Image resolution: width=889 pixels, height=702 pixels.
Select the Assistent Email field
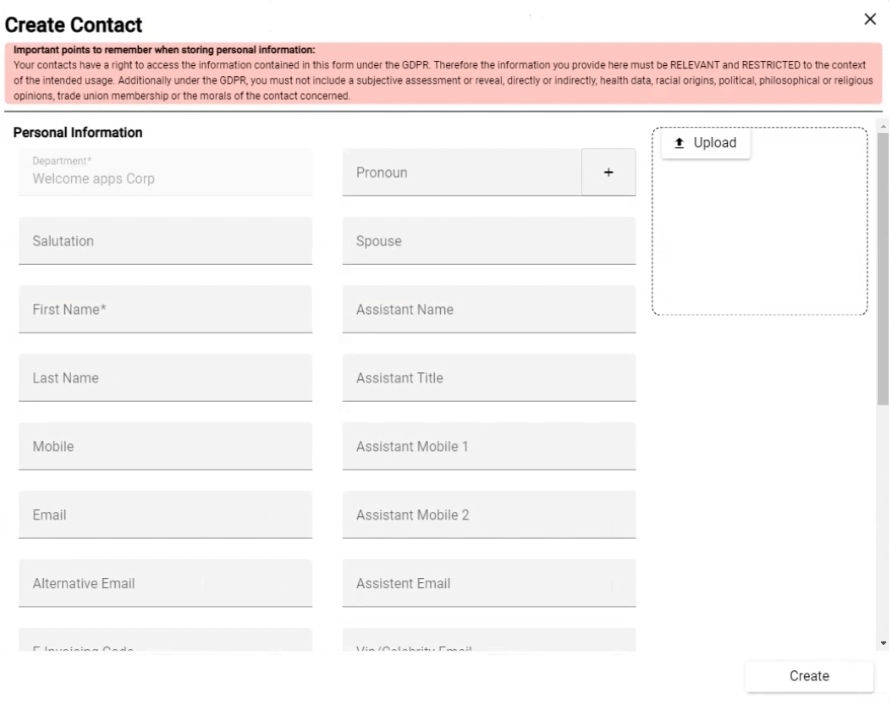pos(489,583)
